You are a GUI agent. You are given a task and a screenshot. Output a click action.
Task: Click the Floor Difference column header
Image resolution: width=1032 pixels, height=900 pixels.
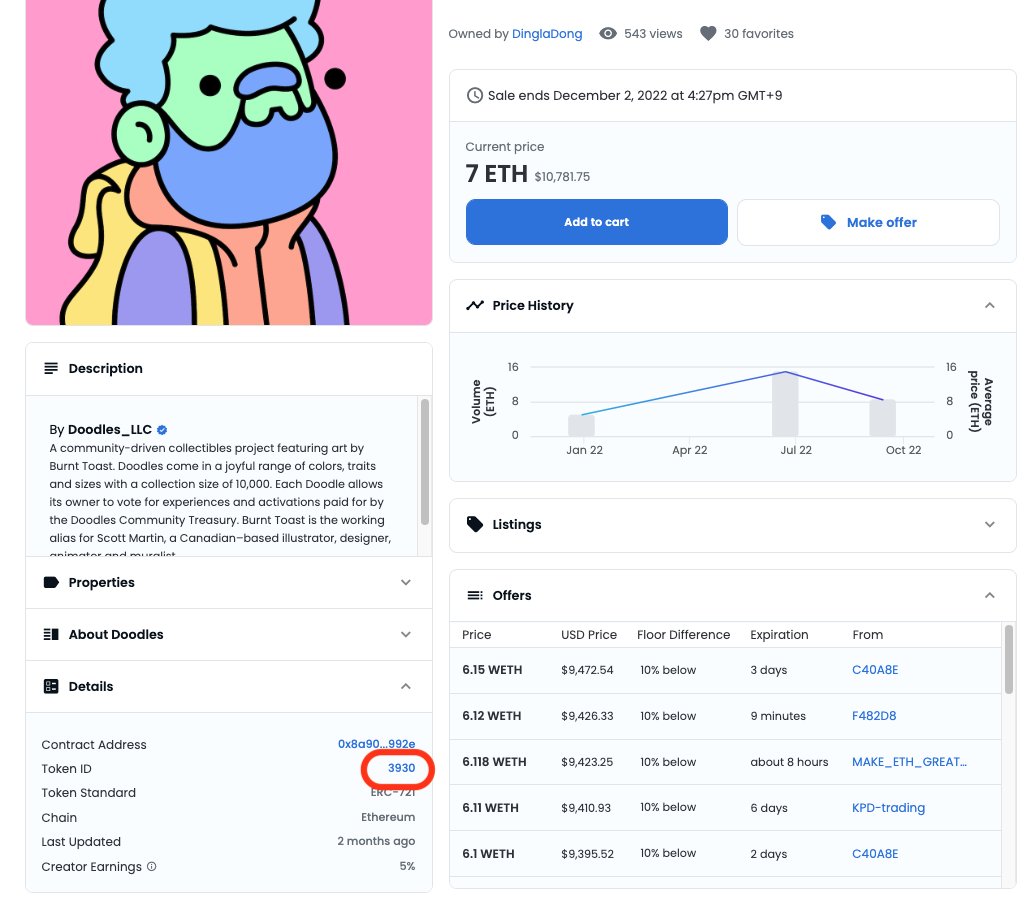pos(683,635)
